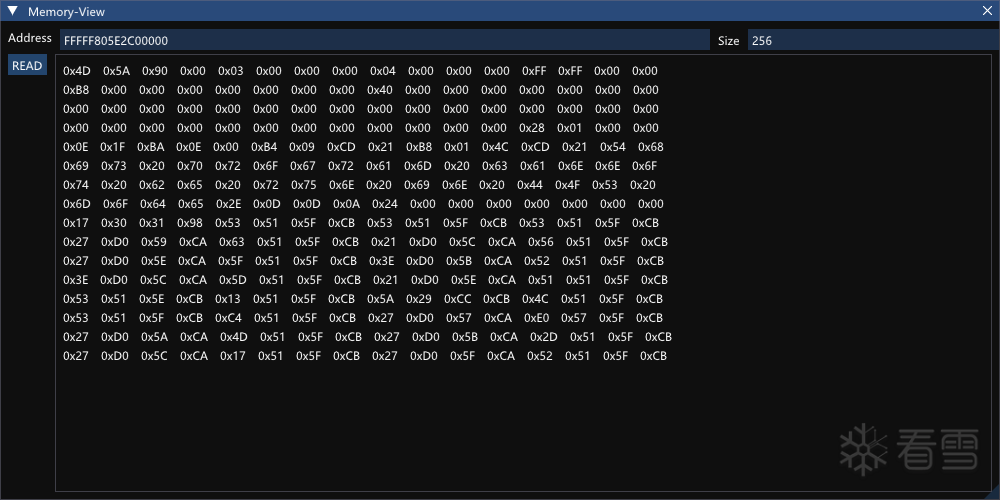The height and width of the screenshot is (500, 1000).
Task: Select the byte value 0x03
Action: 231,71
